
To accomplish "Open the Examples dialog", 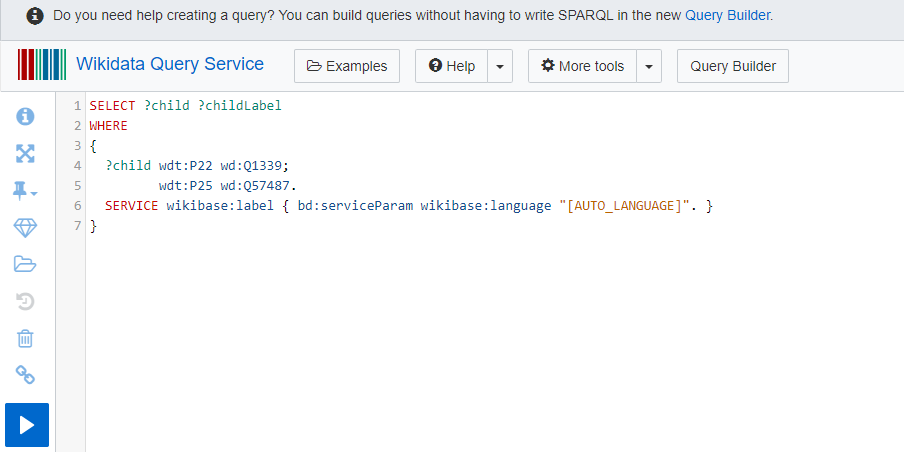I will click(x=347, y=66).
